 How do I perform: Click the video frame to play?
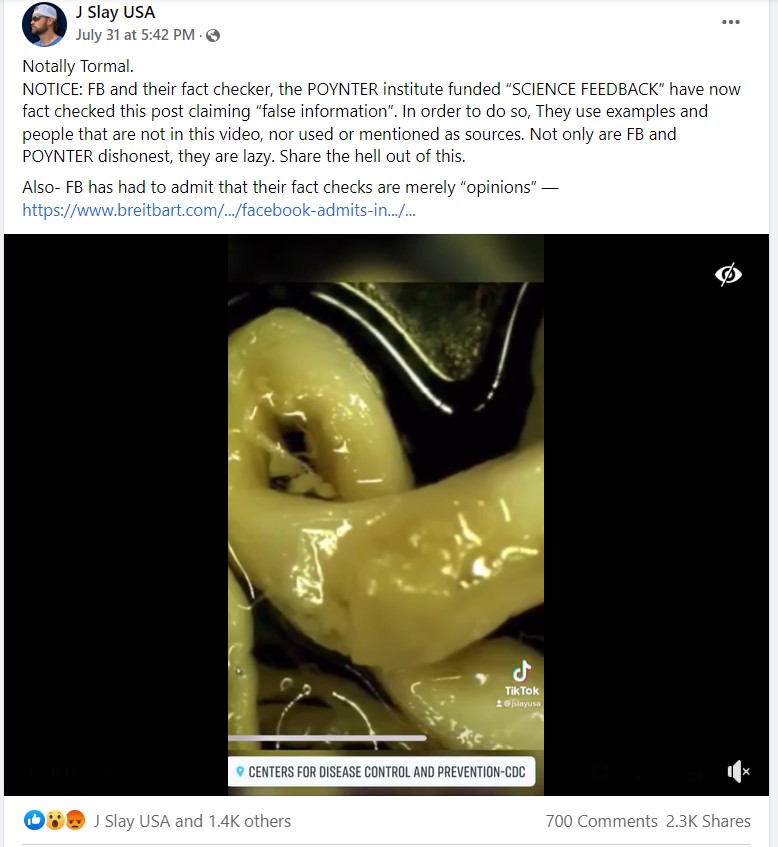coord(386,514)
